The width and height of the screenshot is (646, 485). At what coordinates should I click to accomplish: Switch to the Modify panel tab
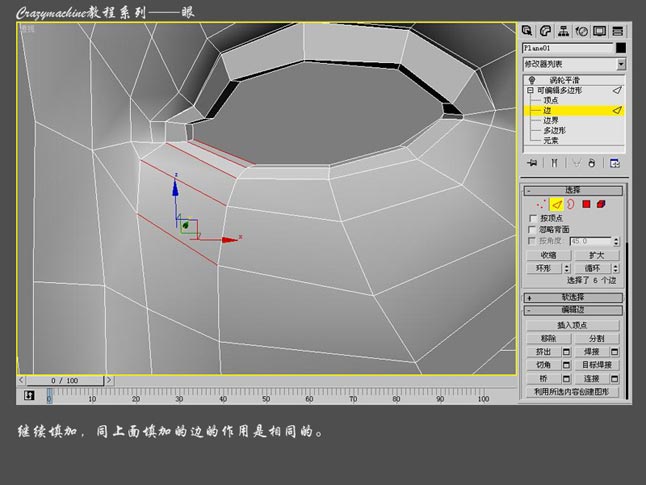pos(545,31)
